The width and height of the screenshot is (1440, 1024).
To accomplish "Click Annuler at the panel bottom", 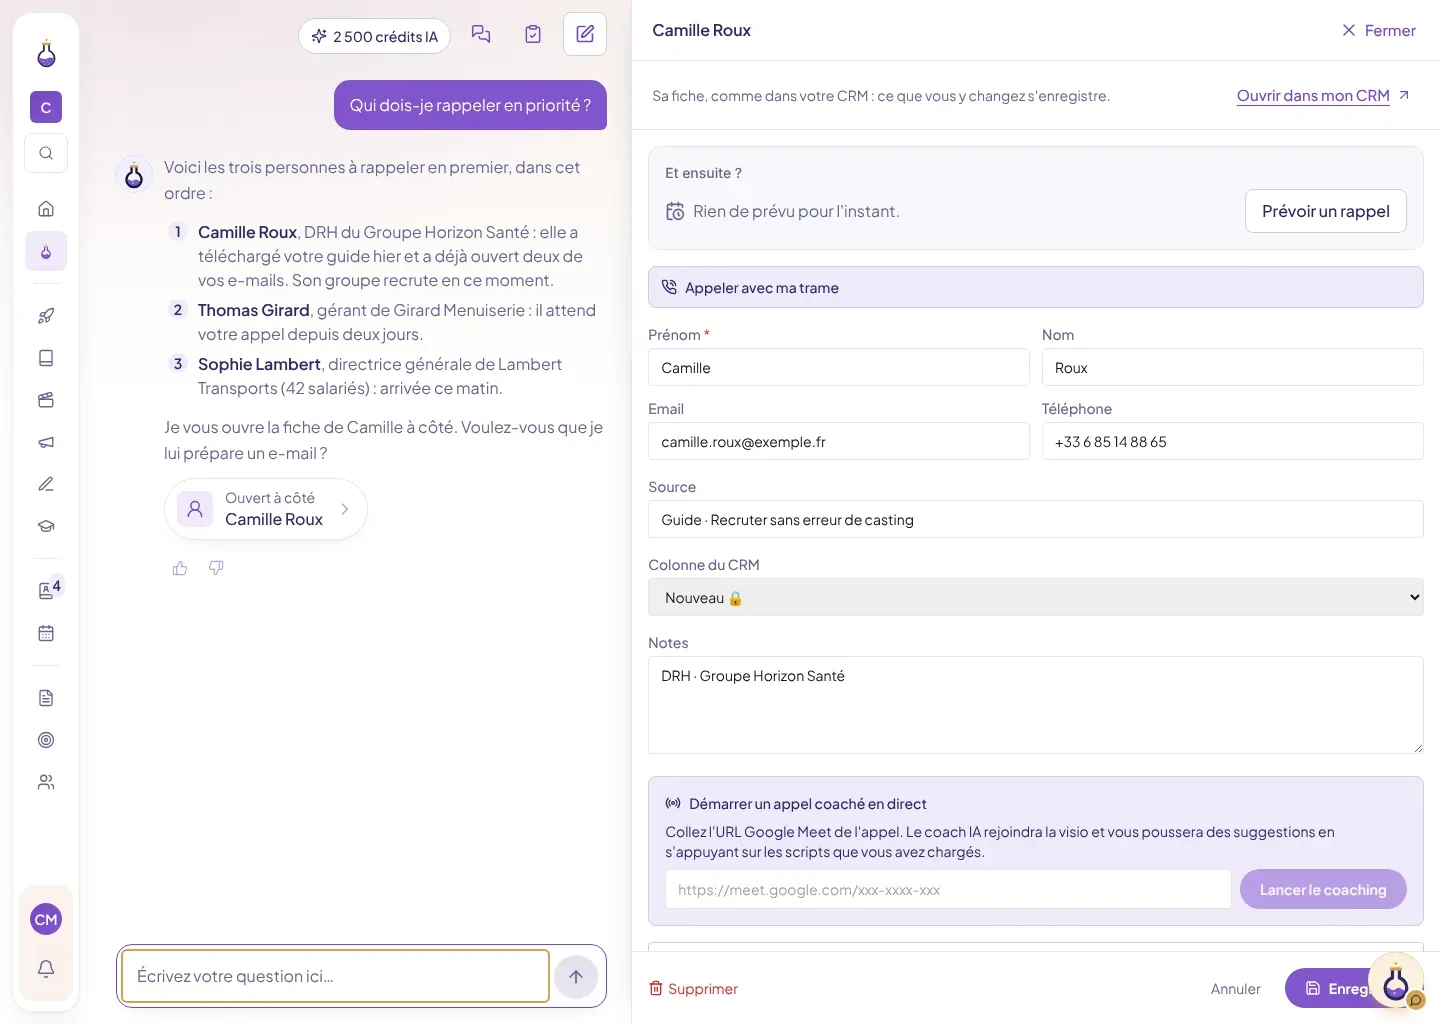I will tap(1235, 988).
